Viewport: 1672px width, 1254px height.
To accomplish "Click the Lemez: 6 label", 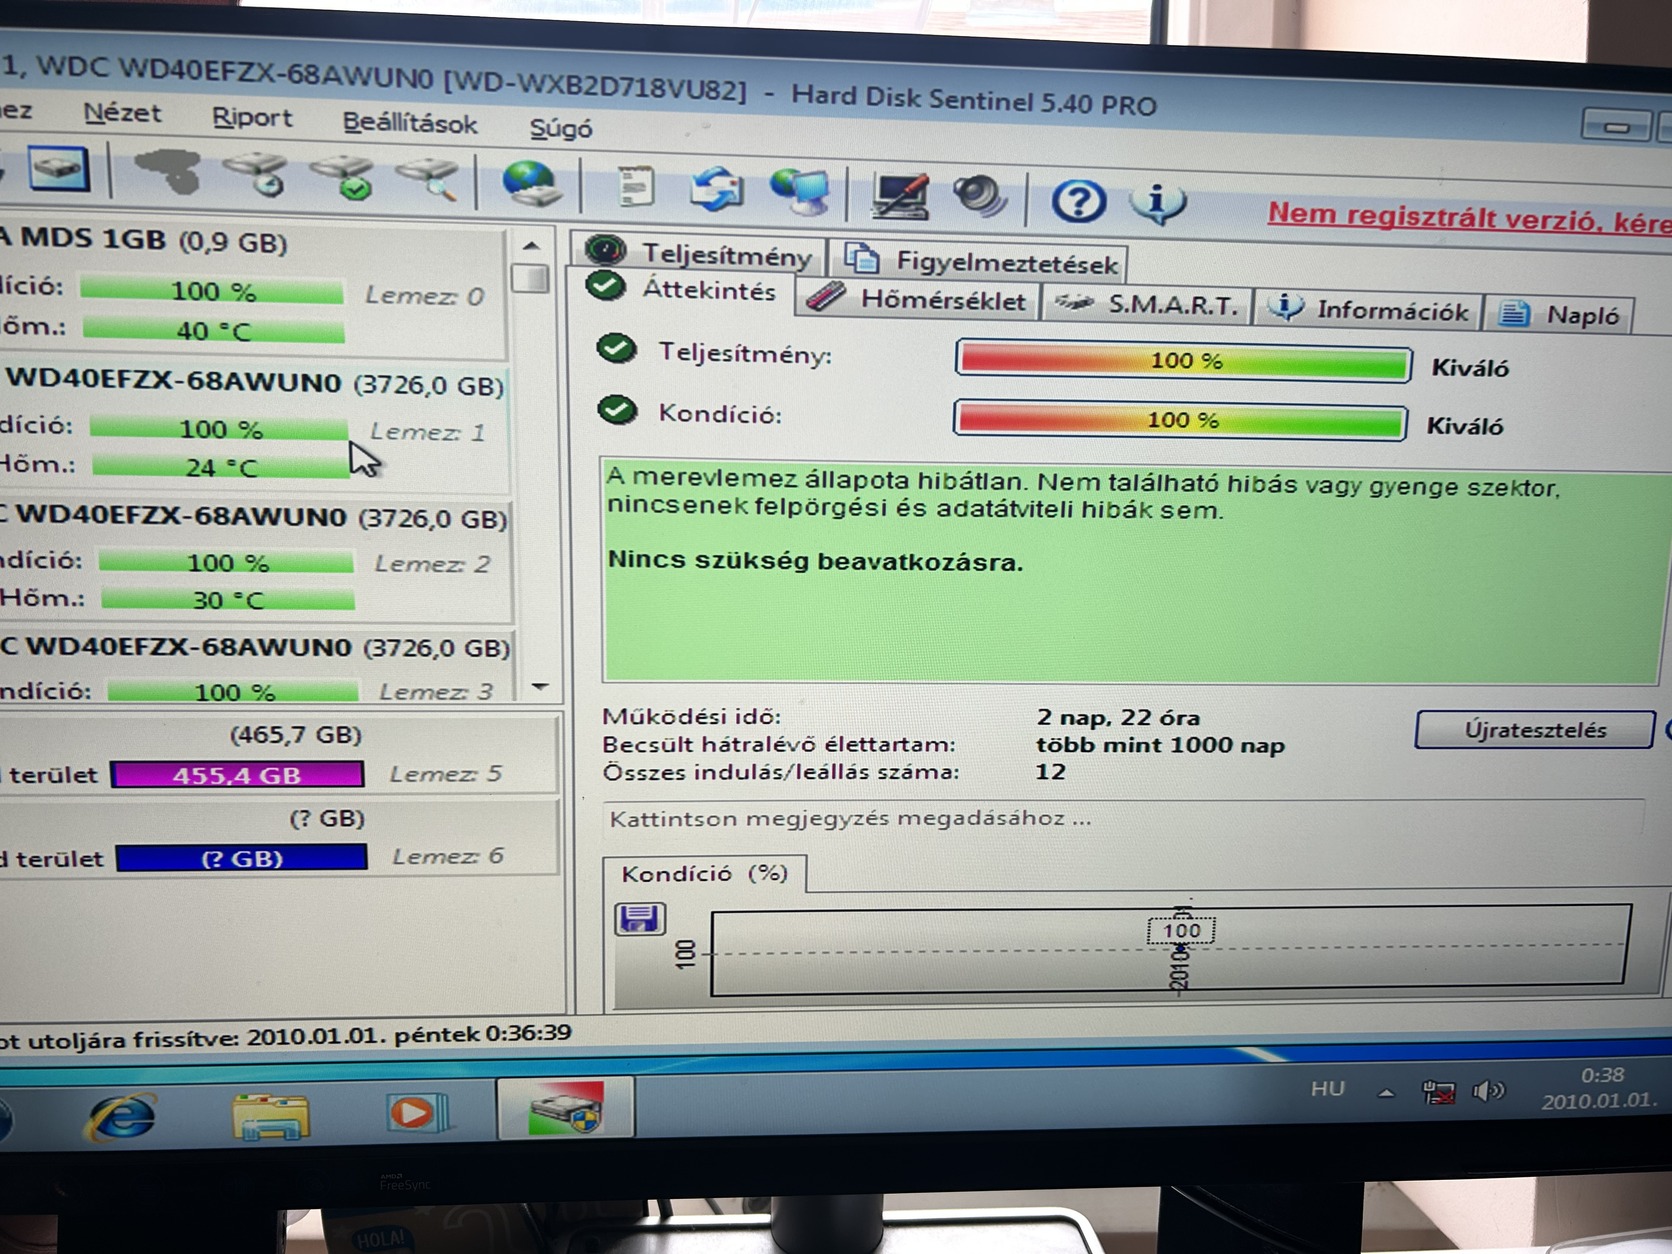I will click(x=448, y=857).
